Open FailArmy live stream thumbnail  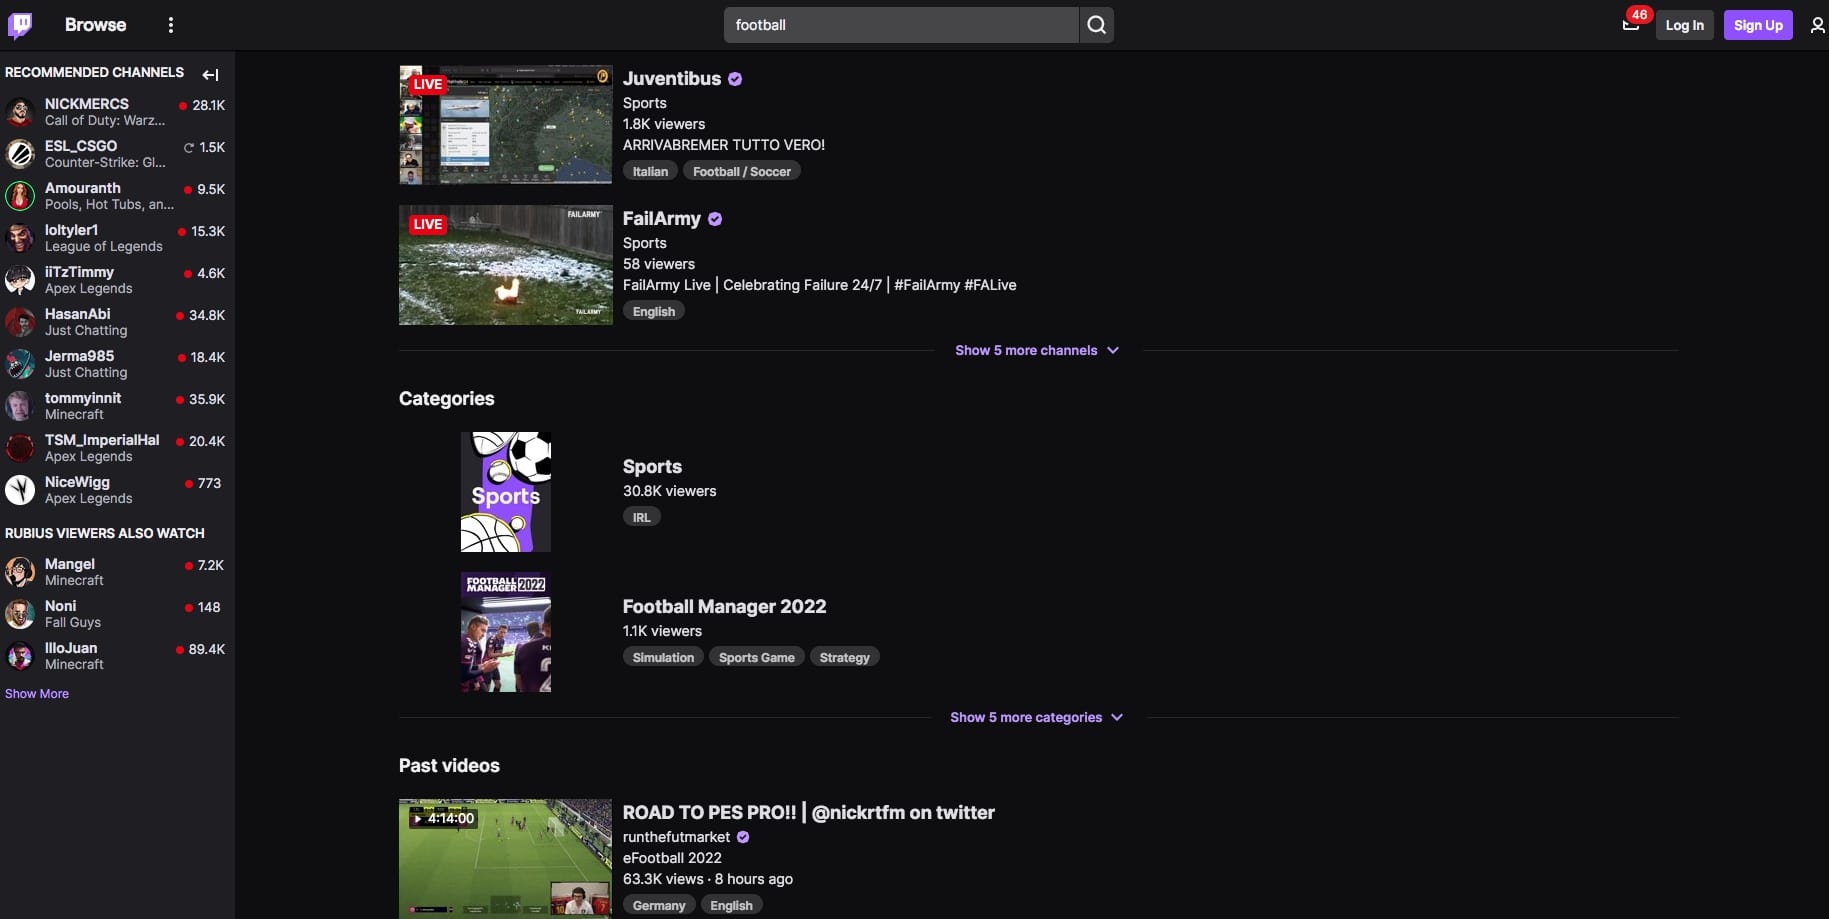tap(506, 265)
